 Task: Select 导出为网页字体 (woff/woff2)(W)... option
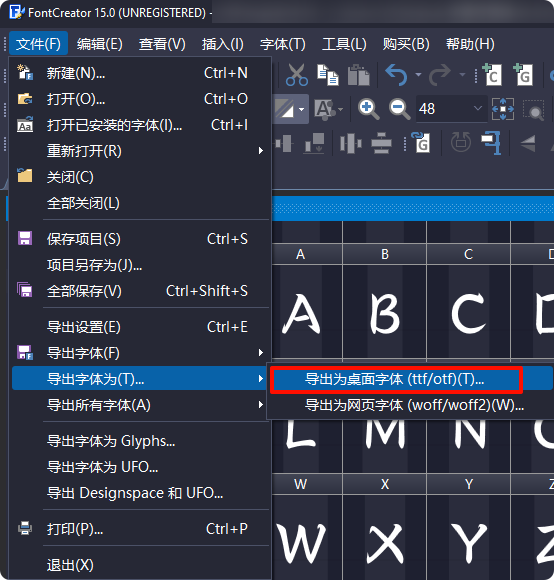pyautogui.click(x=411, y=405)
